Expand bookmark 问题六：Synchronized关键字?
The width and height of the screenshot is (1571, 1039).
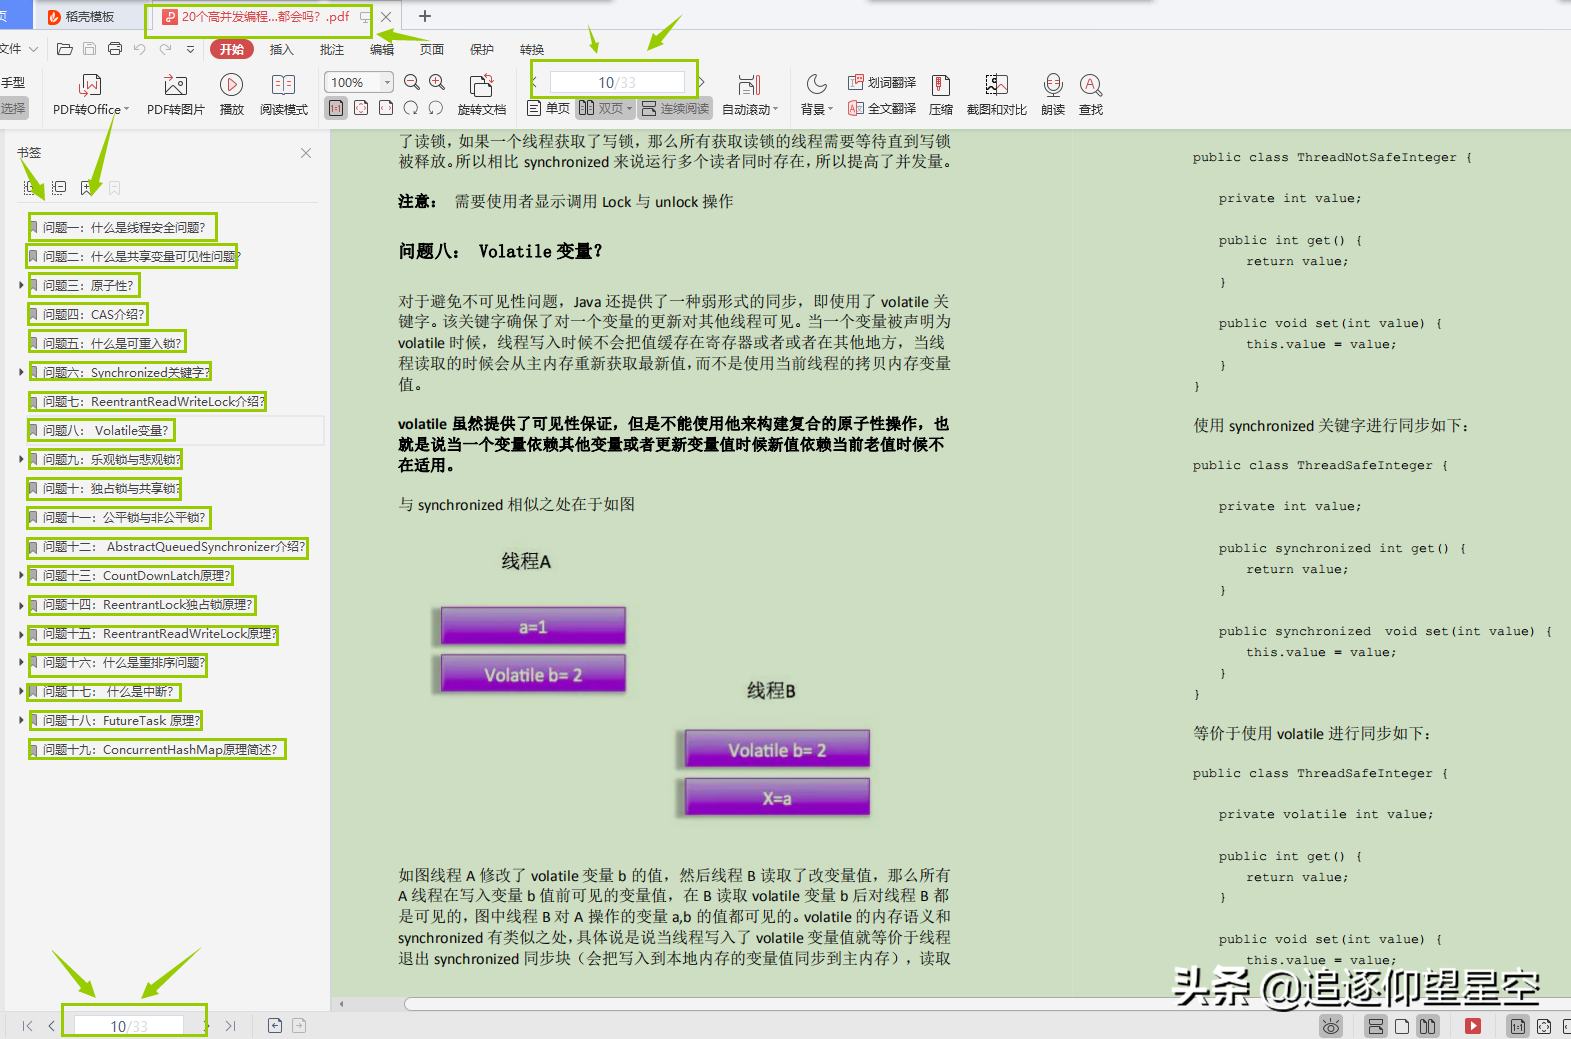[x=21, y=372]
